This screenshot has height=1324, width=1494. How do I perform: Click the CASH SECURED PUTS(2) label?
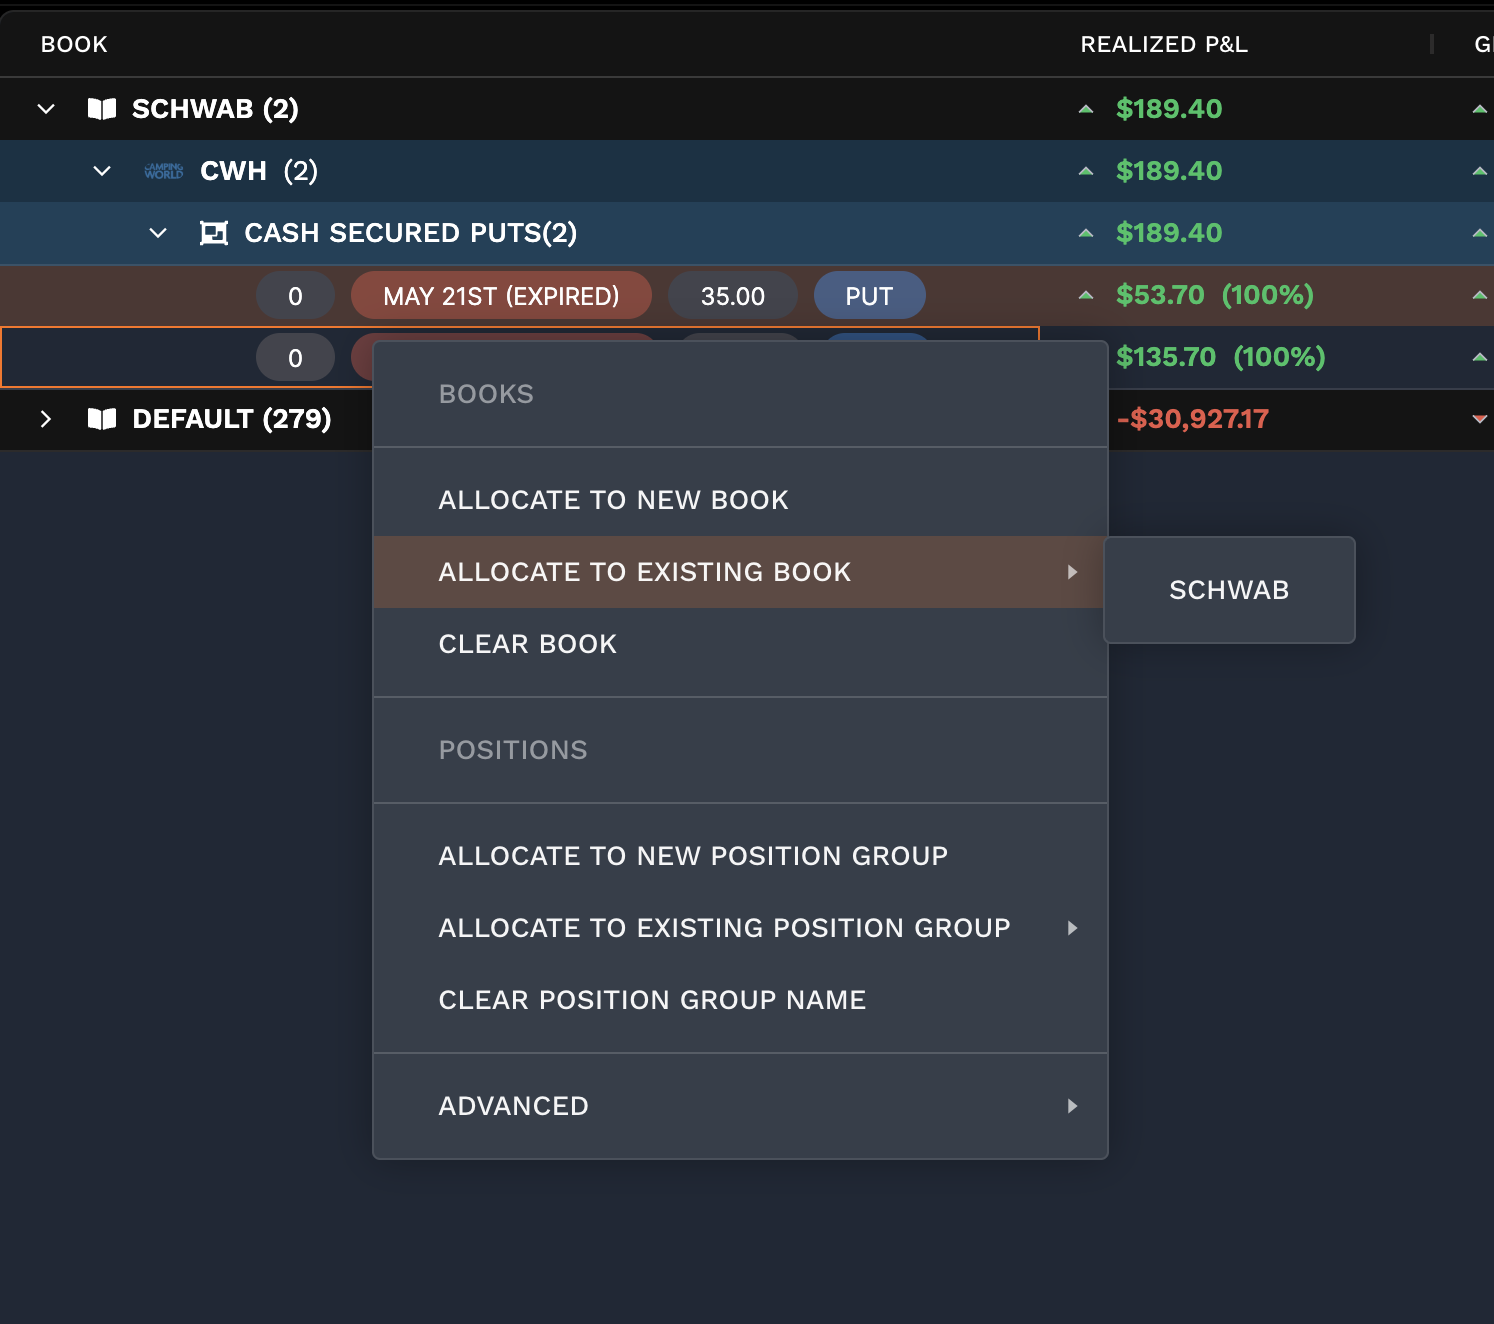pos(411,233)
